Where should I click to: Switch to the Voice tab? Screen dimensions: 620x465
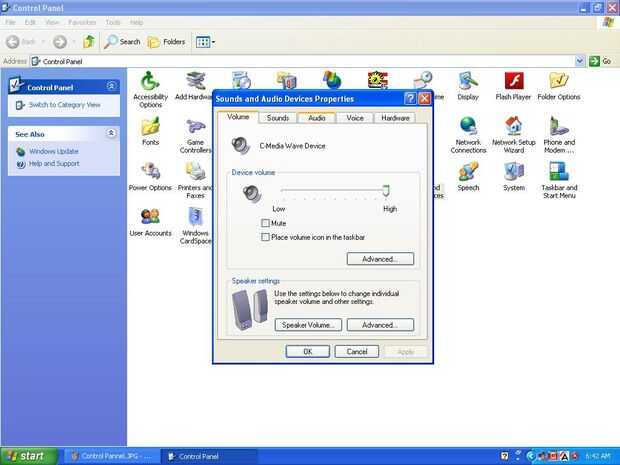point(355,118)
